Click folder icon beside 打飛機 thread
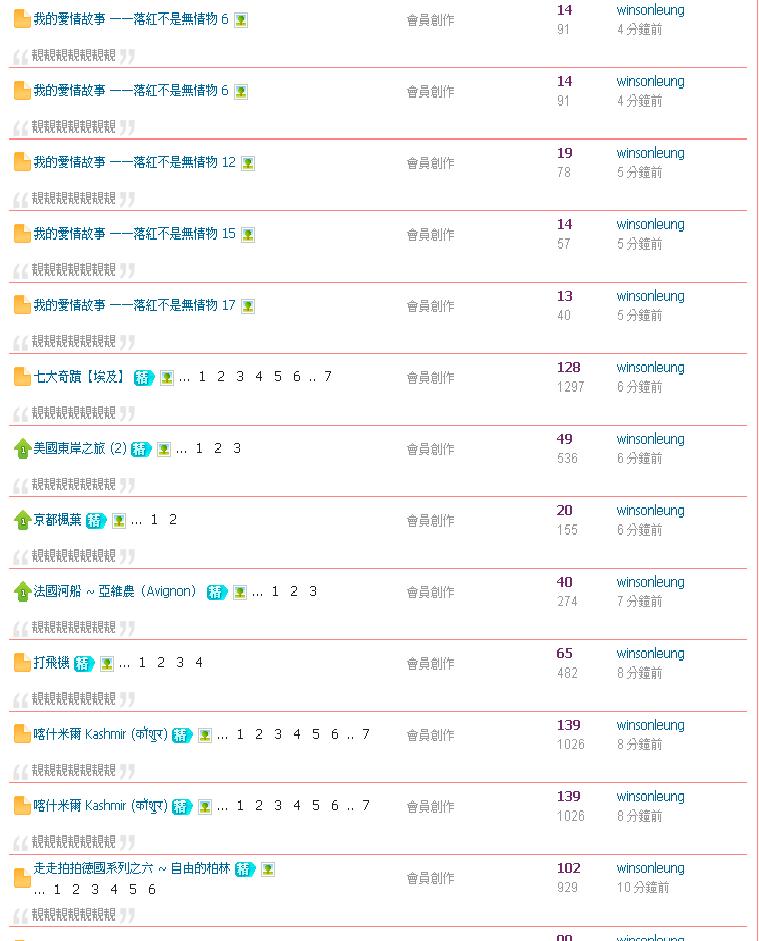 pyautogui.click(x=22, y=663)
